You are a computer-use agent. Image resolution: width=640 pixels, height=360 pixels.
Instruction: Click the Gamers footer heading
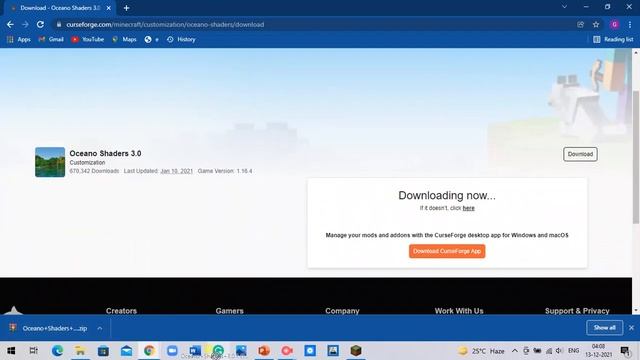click(x=229, y=311)
